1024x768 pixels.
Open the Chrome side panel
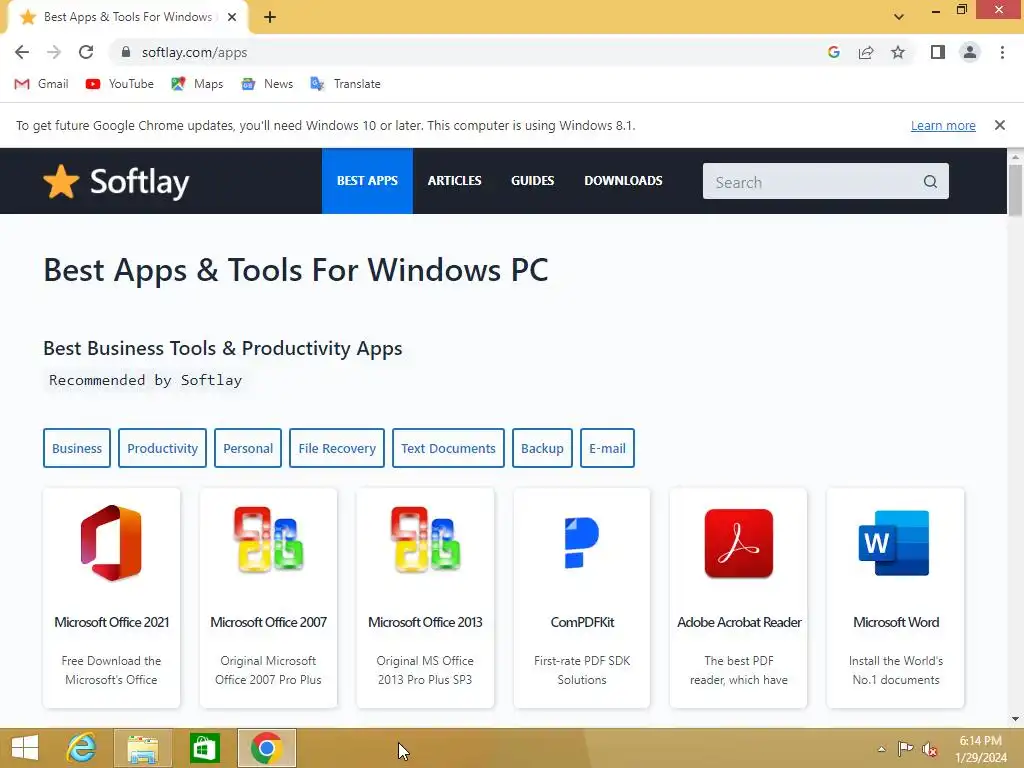click(938, 52)
